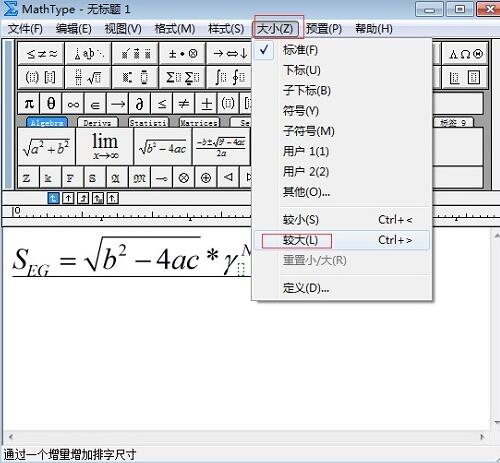This screenshot has height=463, width=500.
Task: Insert the infinity symbol
Action: tap(73, 104)
